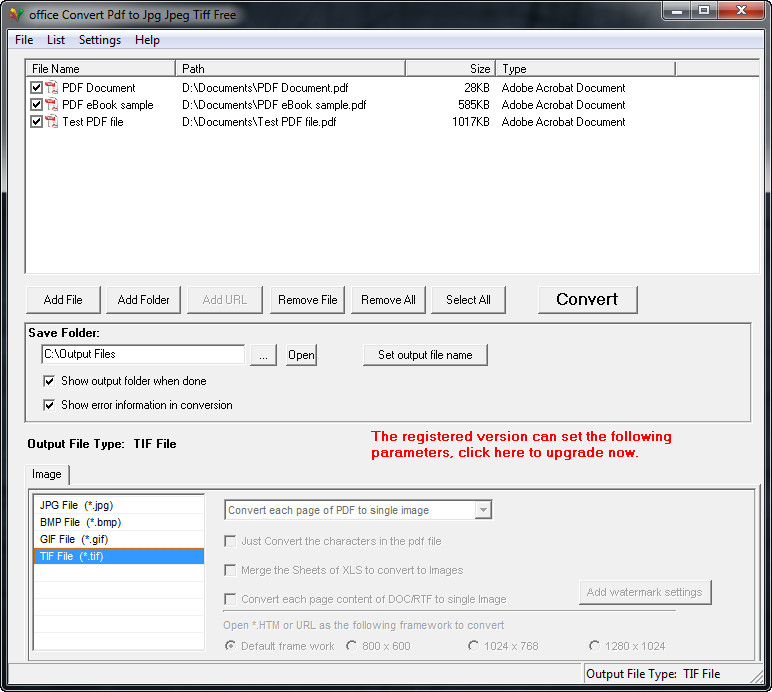Select GIF File (*.gif) output type

[119, 539]
